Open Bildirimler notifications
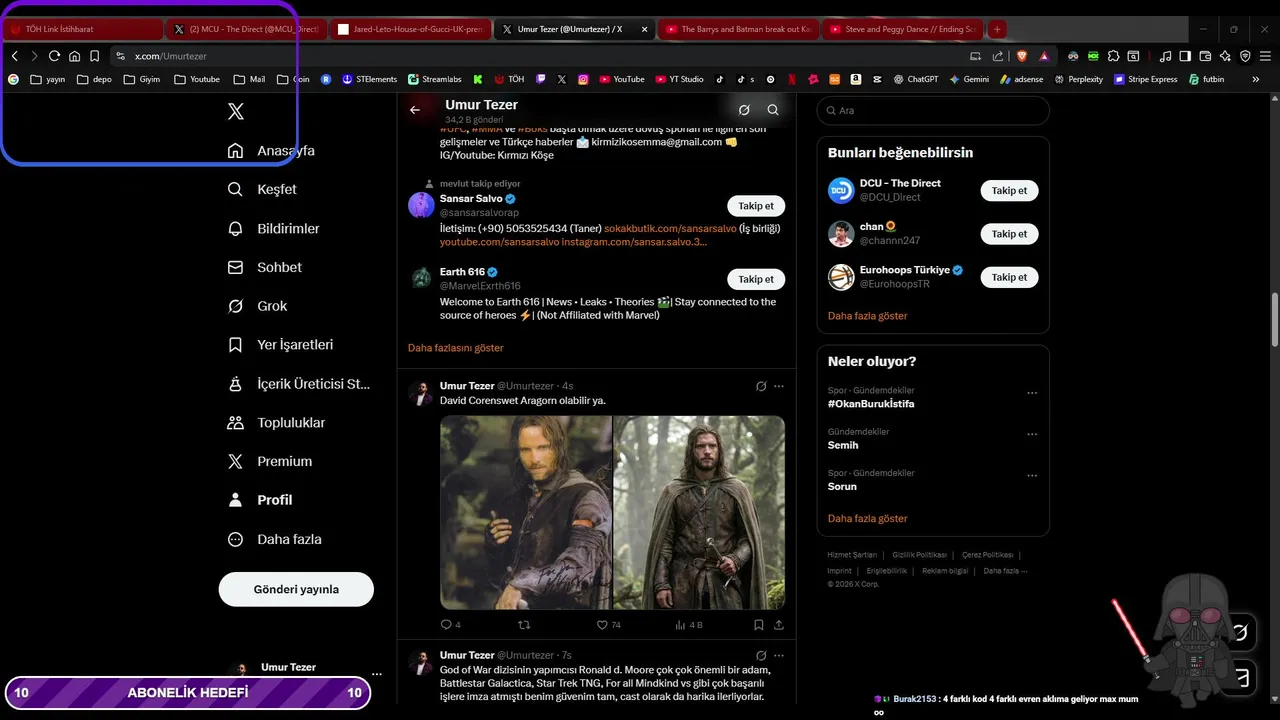The height and width of the screenshot is (720, 1280). 274,228
